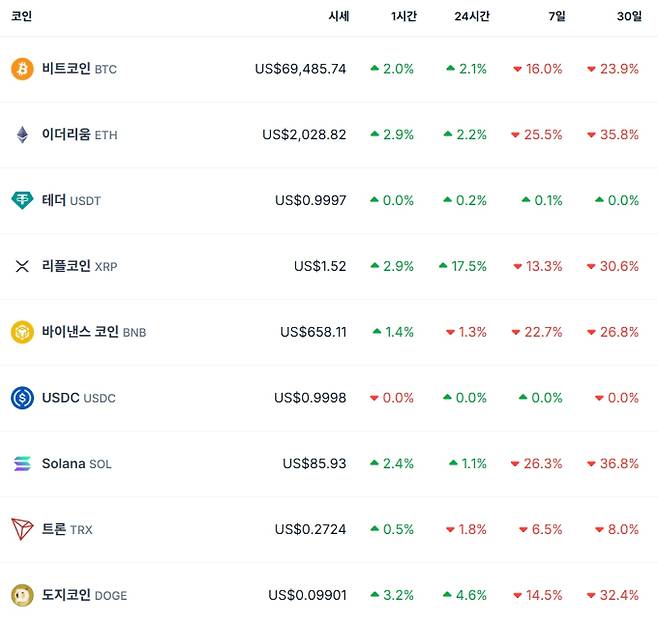Sort by the 7일 column header
Screen dimensions: 658x626
[555, 17]
